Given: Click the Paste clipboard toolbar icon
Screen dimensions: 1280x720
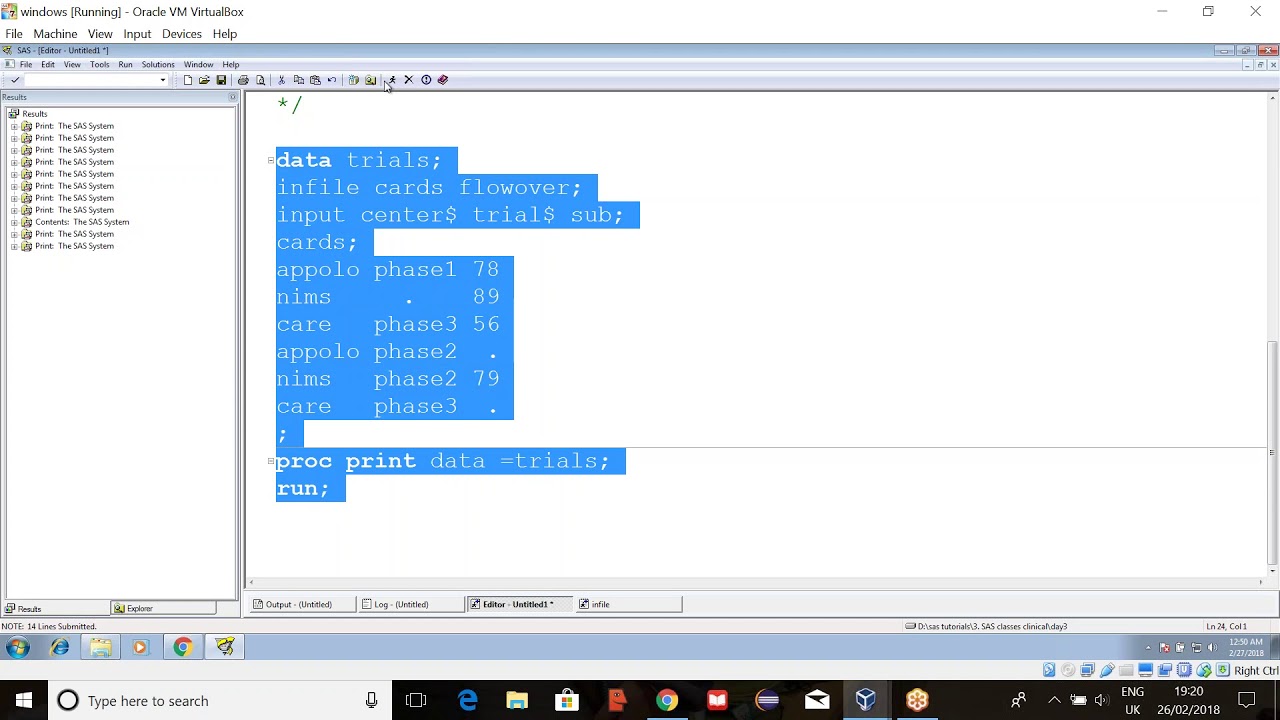Looking at the screenshot, I should (315, 80).
